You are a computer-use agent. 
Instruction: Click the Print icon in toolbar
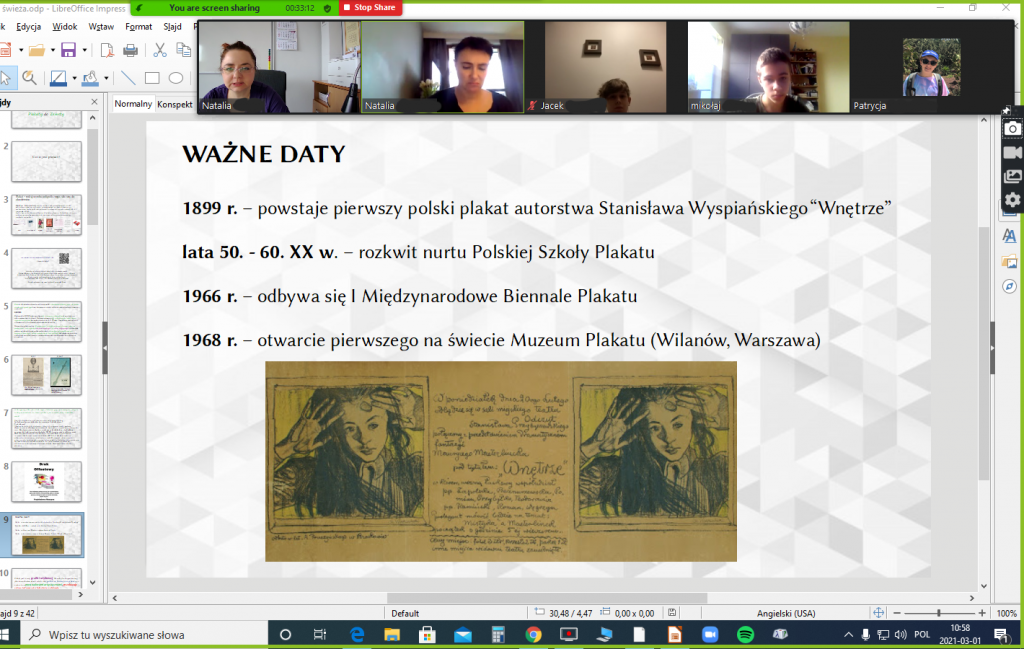pos(130,50)
